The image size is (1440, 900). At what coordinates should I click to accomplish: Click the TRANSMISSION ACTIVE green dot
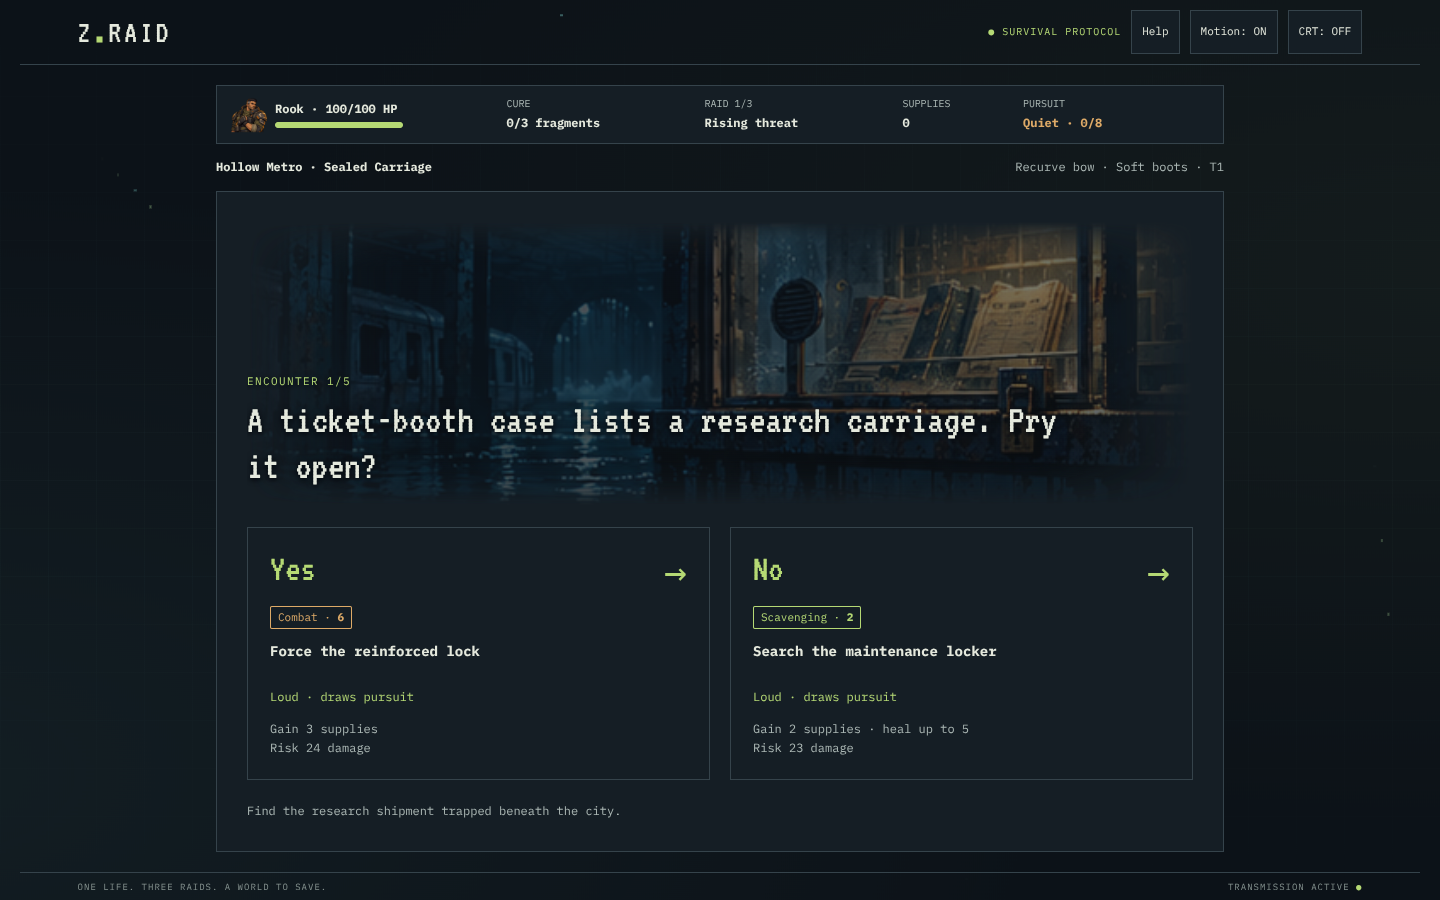click(1358, 887)
